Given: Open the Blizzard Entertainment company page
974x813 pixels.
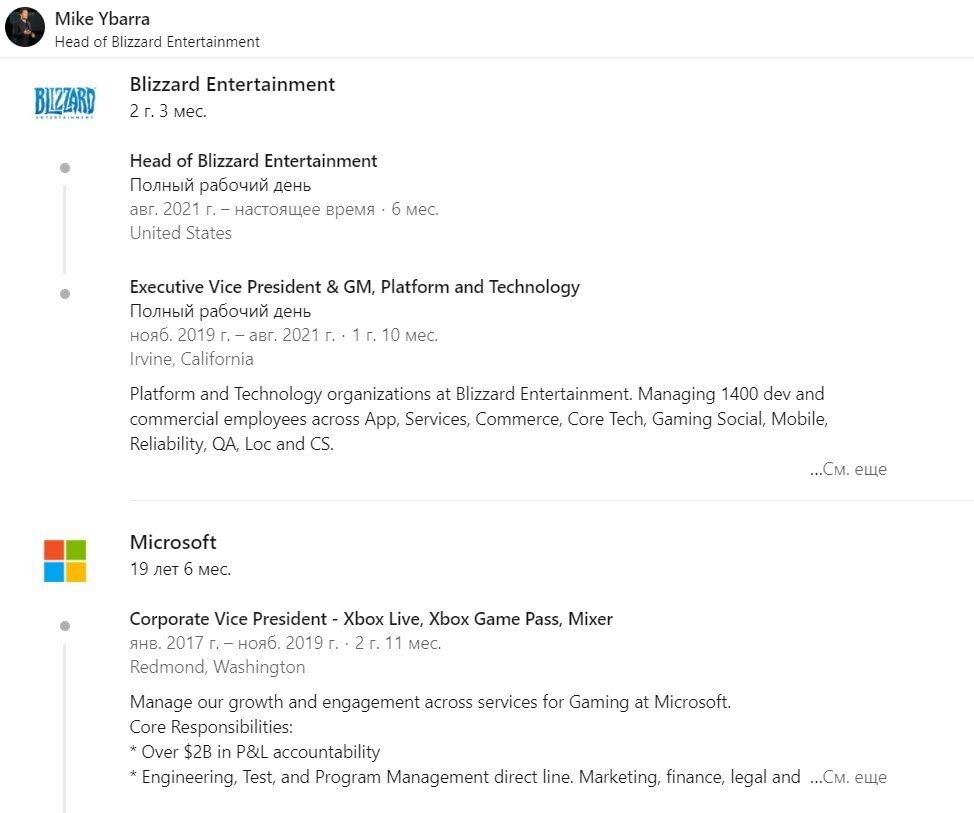Looking at the screenshot, I should [x=232, y=85].
